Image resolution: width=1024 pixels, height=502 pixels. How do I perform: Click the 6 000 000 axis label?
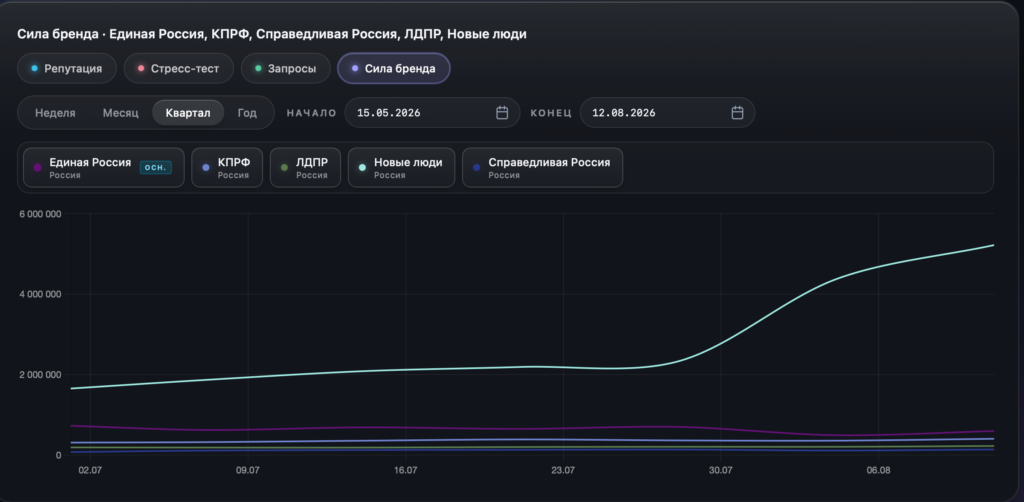point(39,214)
